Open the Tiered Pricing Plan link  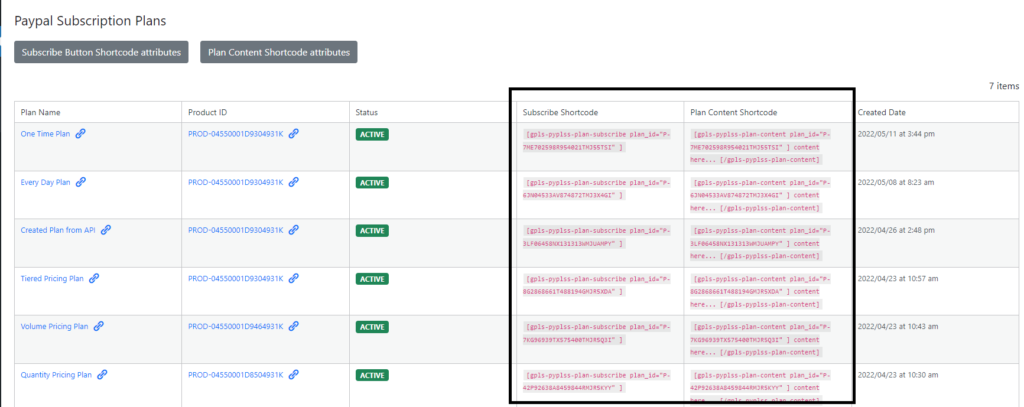pyautogui.click(x=52, y=278)
